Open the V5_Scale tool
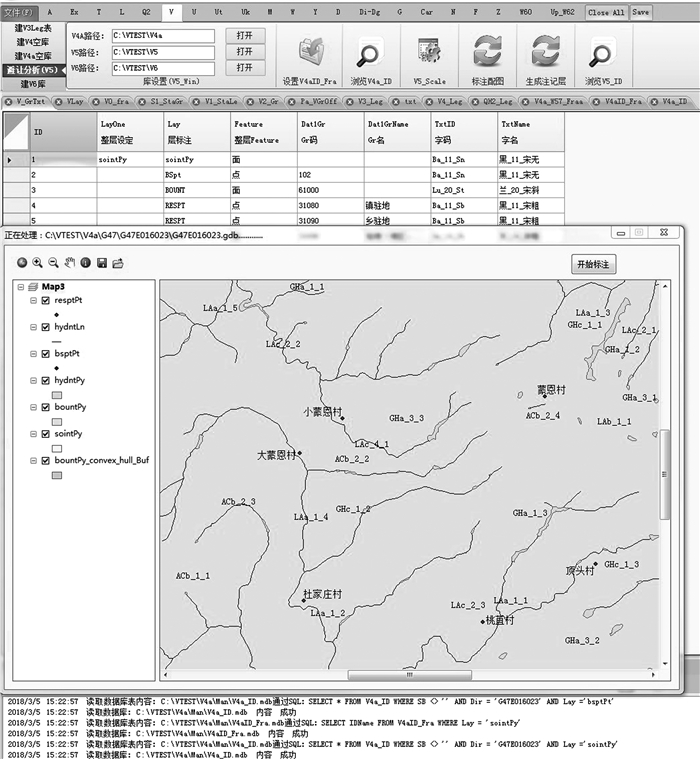Screen dimensions: 700x759 click(x=429, y=54)
